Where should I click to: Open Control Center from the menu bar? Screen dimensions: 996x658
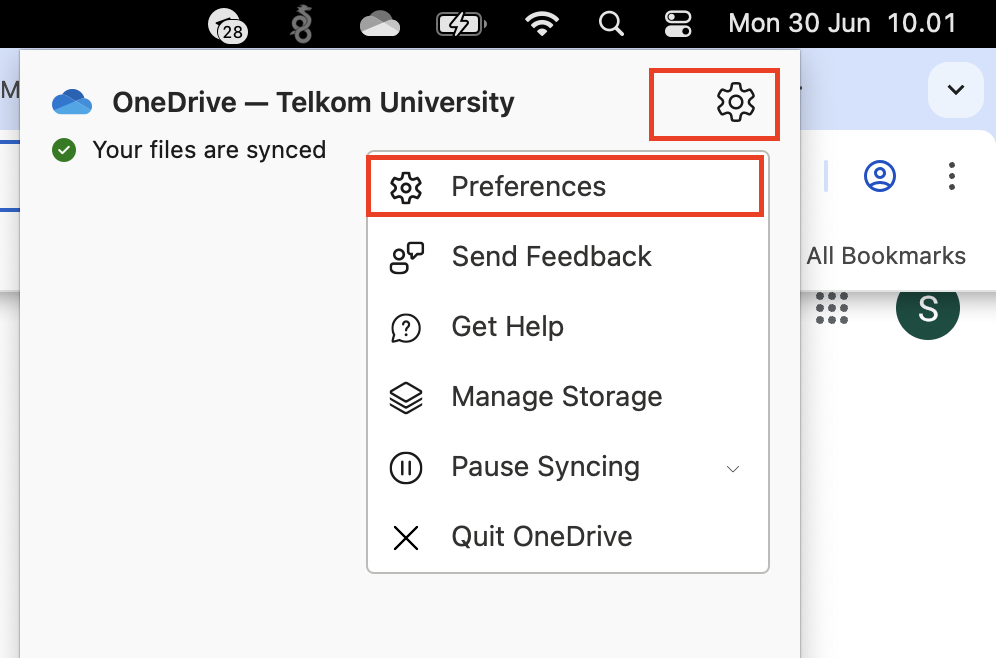click(678, 23)
